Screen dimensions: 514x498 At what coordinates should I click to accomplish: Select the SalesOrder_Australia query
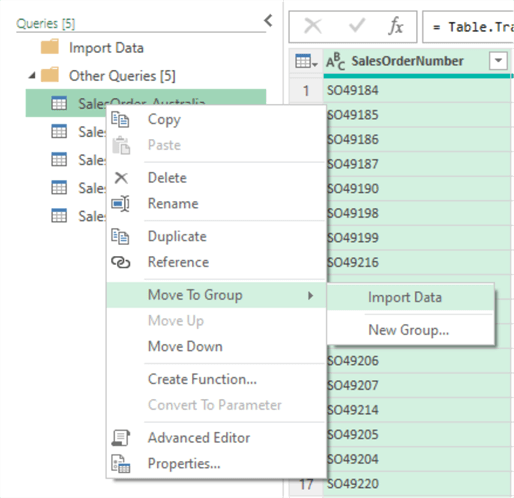coord(146,103)
